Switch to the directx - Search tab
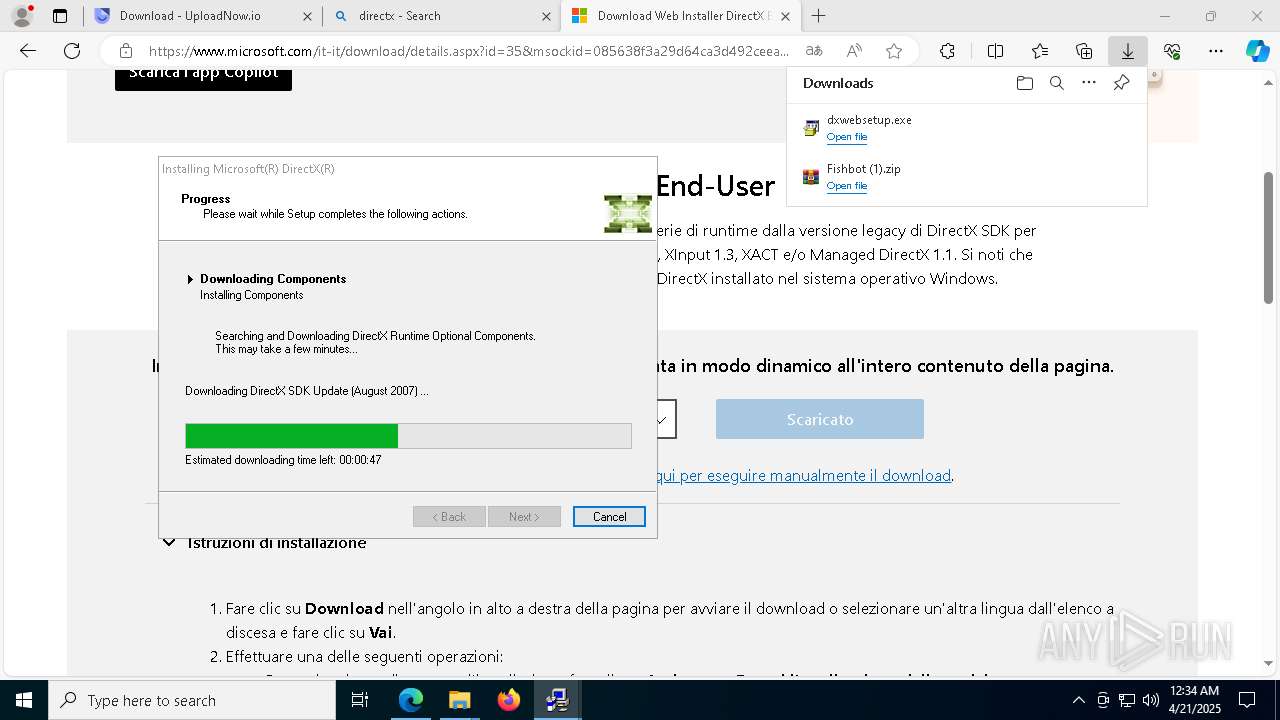This screenshot has height=720, width=1280. tap(441, 16)
